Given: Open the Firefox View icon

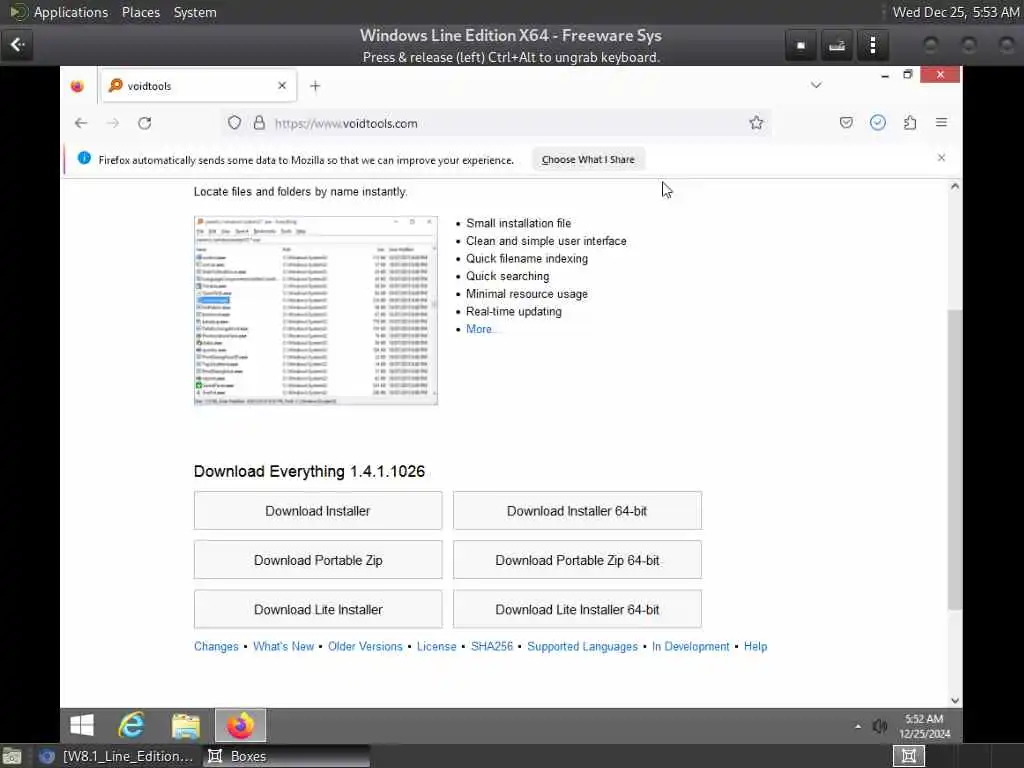Looking at the screenshot, I should click(77, 86).
